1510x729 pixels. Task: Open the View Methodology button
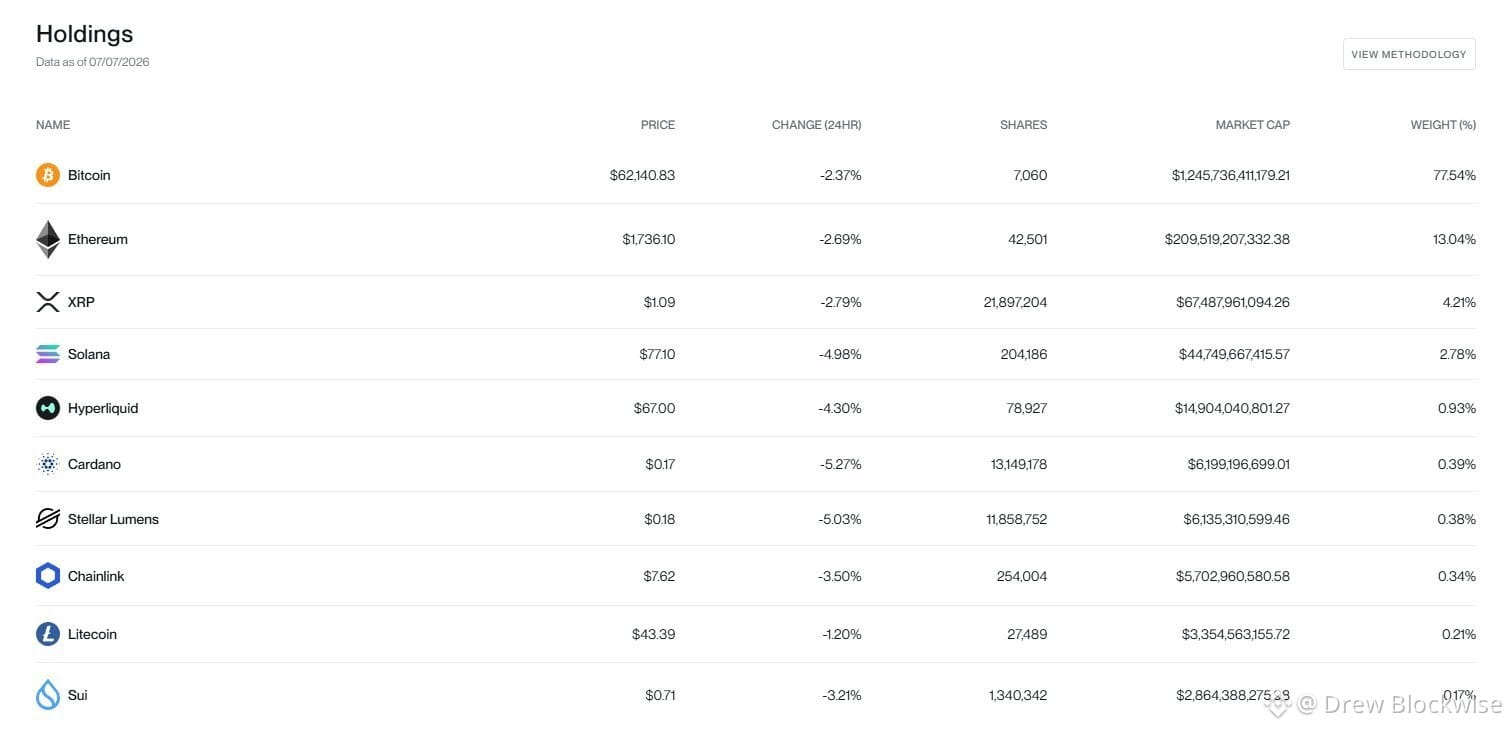pyautogui.click(x=1409, y=54)
